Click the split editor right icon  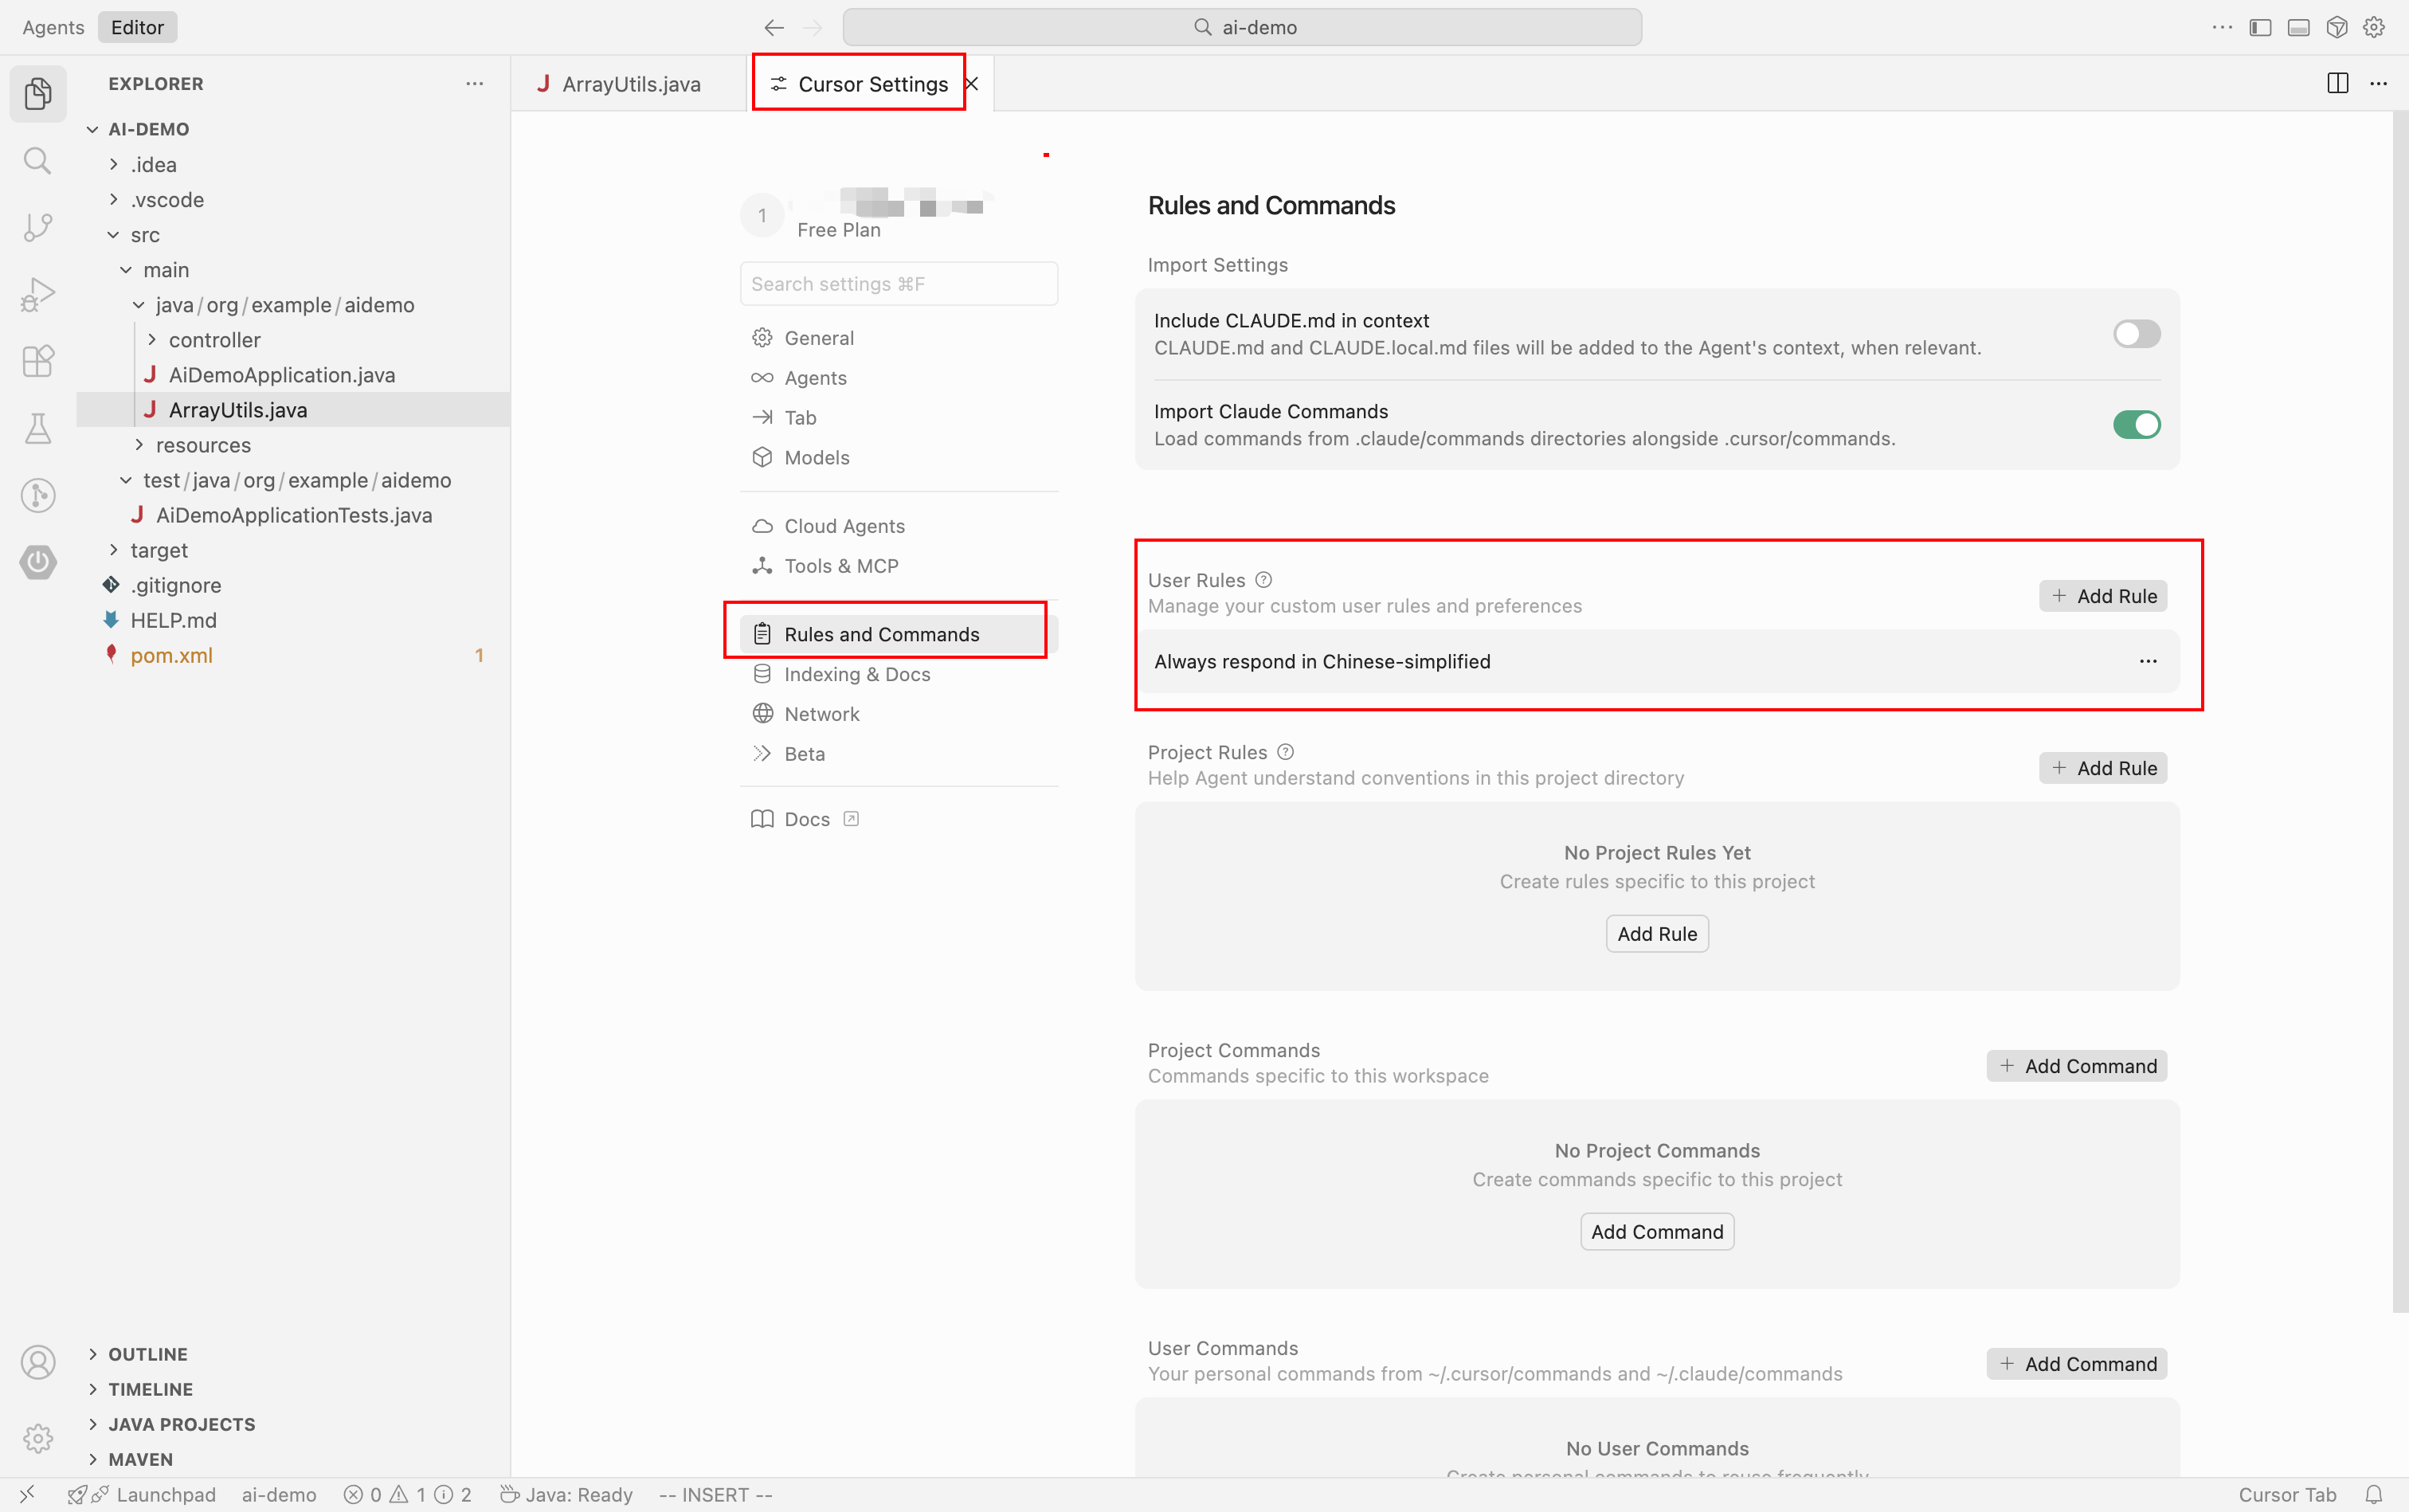pyautogui.click(x=2337, y=83)
